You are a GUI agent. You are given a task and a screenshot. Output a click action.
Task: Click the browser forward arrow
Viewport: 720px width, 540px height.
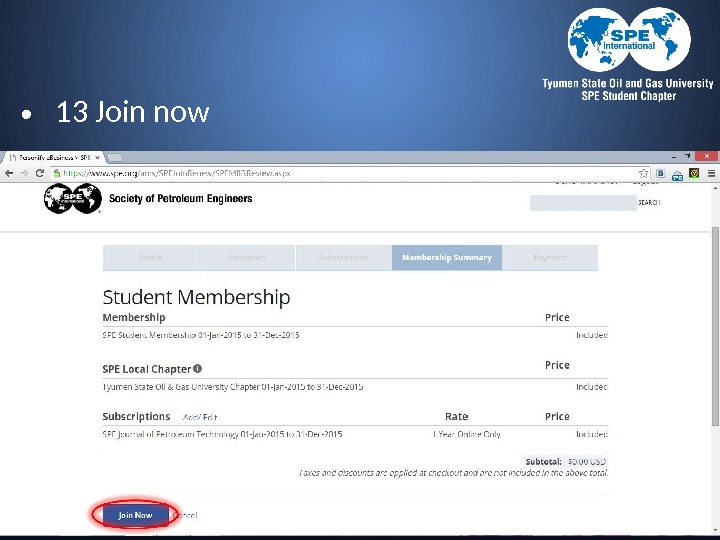tap(24, 173)
